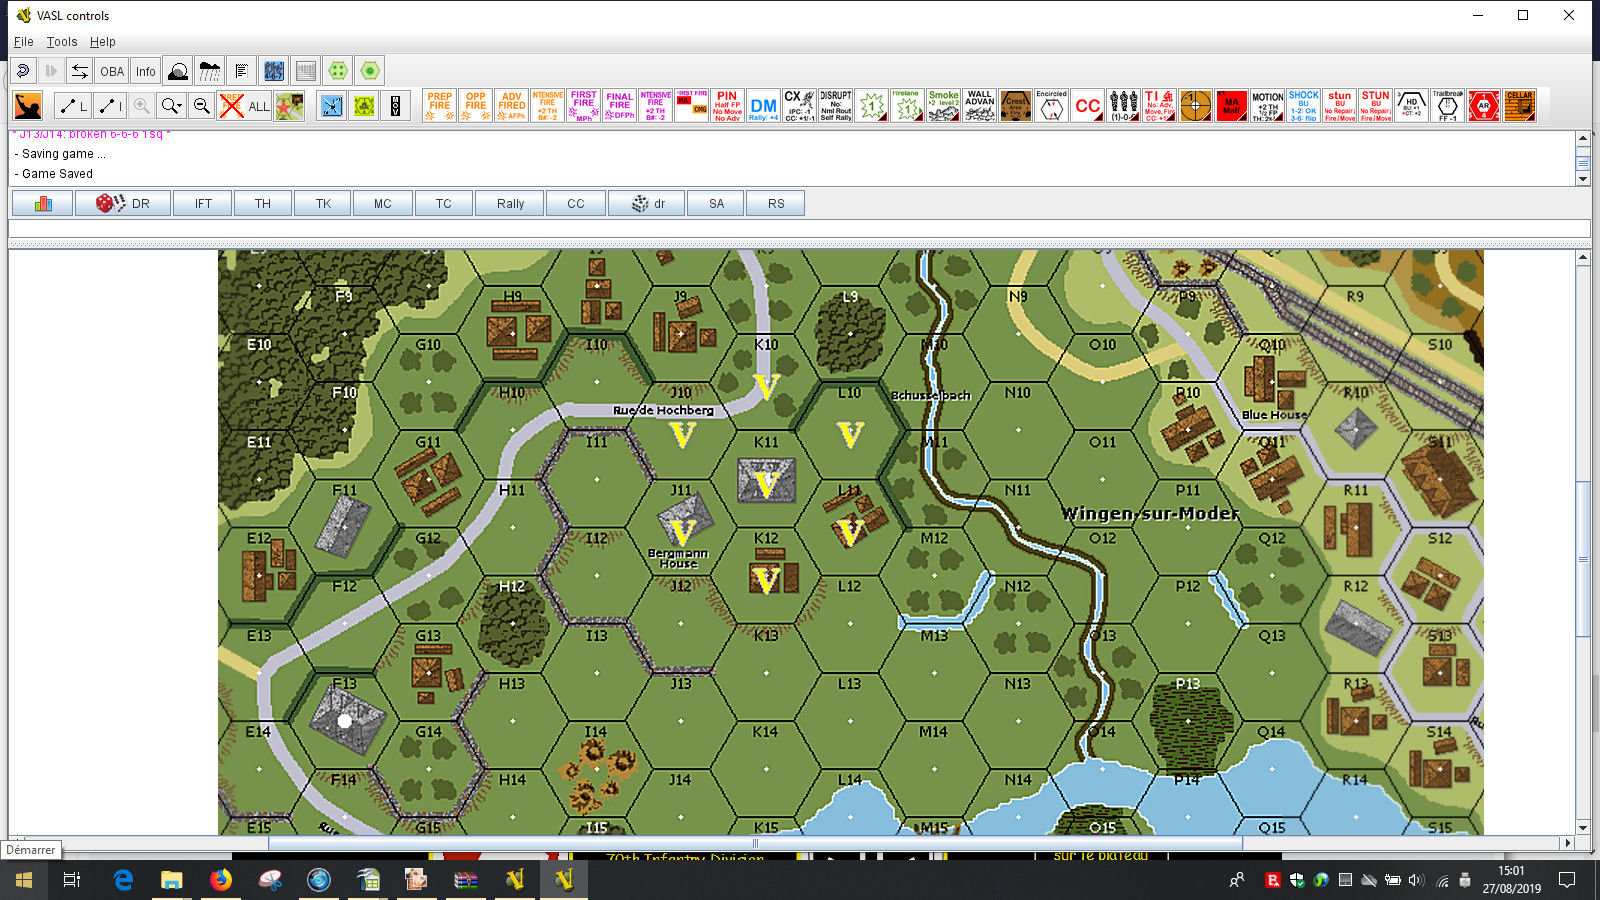The width and height of the screenshot is (1600, 900).
Task: Click the white dot counter in hex F13
Action: (345, 720)
